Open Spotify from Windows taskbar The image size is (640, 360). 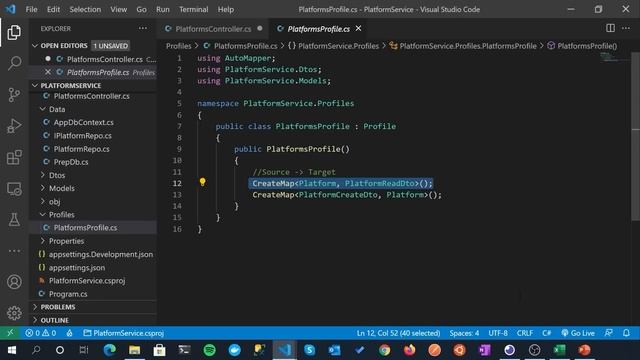pyautogui.click(x=209, y=350)
